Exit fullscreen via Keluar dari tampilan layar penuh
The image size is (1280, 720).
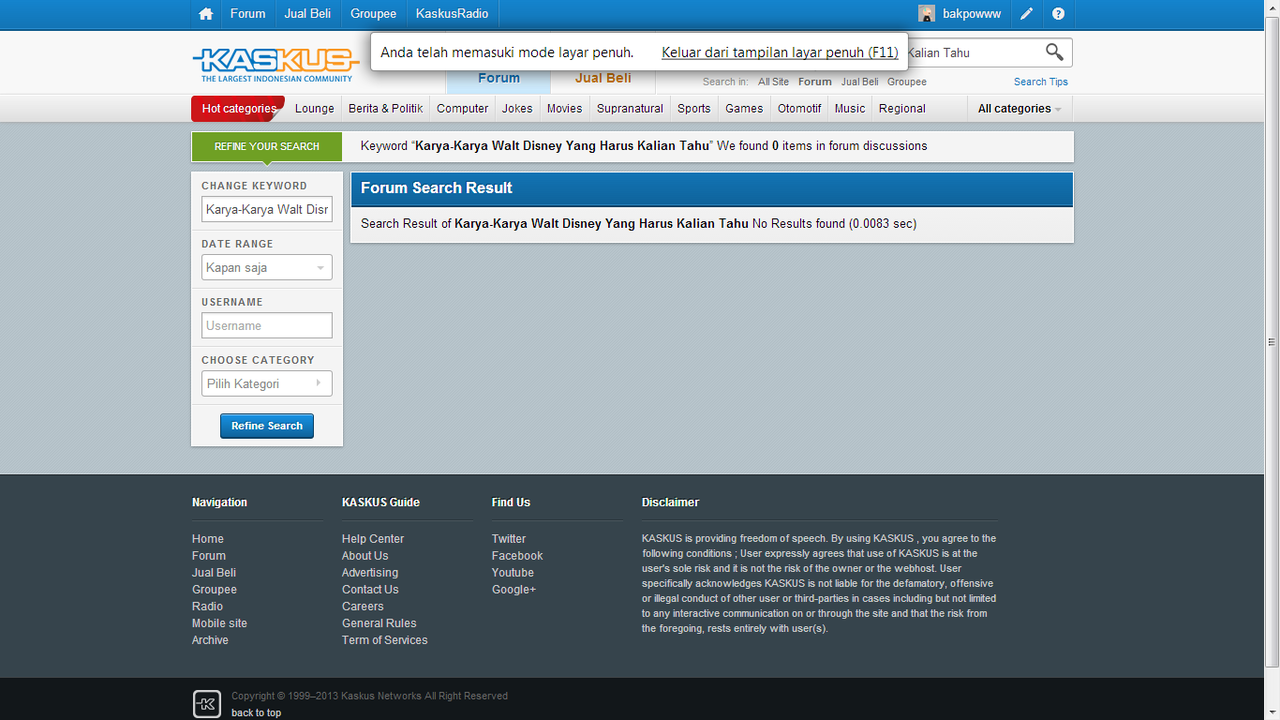coord(780,52)
